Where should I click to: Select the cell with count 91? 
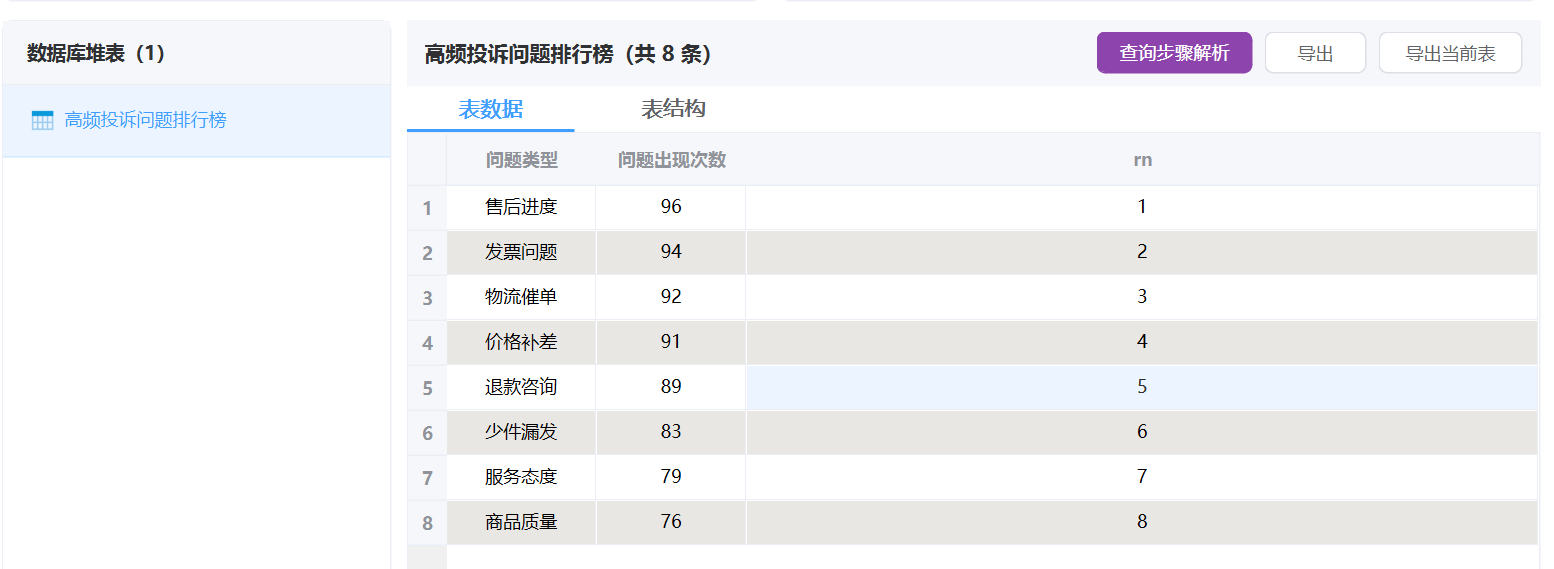pyautogui.click(x=671, y=342)
